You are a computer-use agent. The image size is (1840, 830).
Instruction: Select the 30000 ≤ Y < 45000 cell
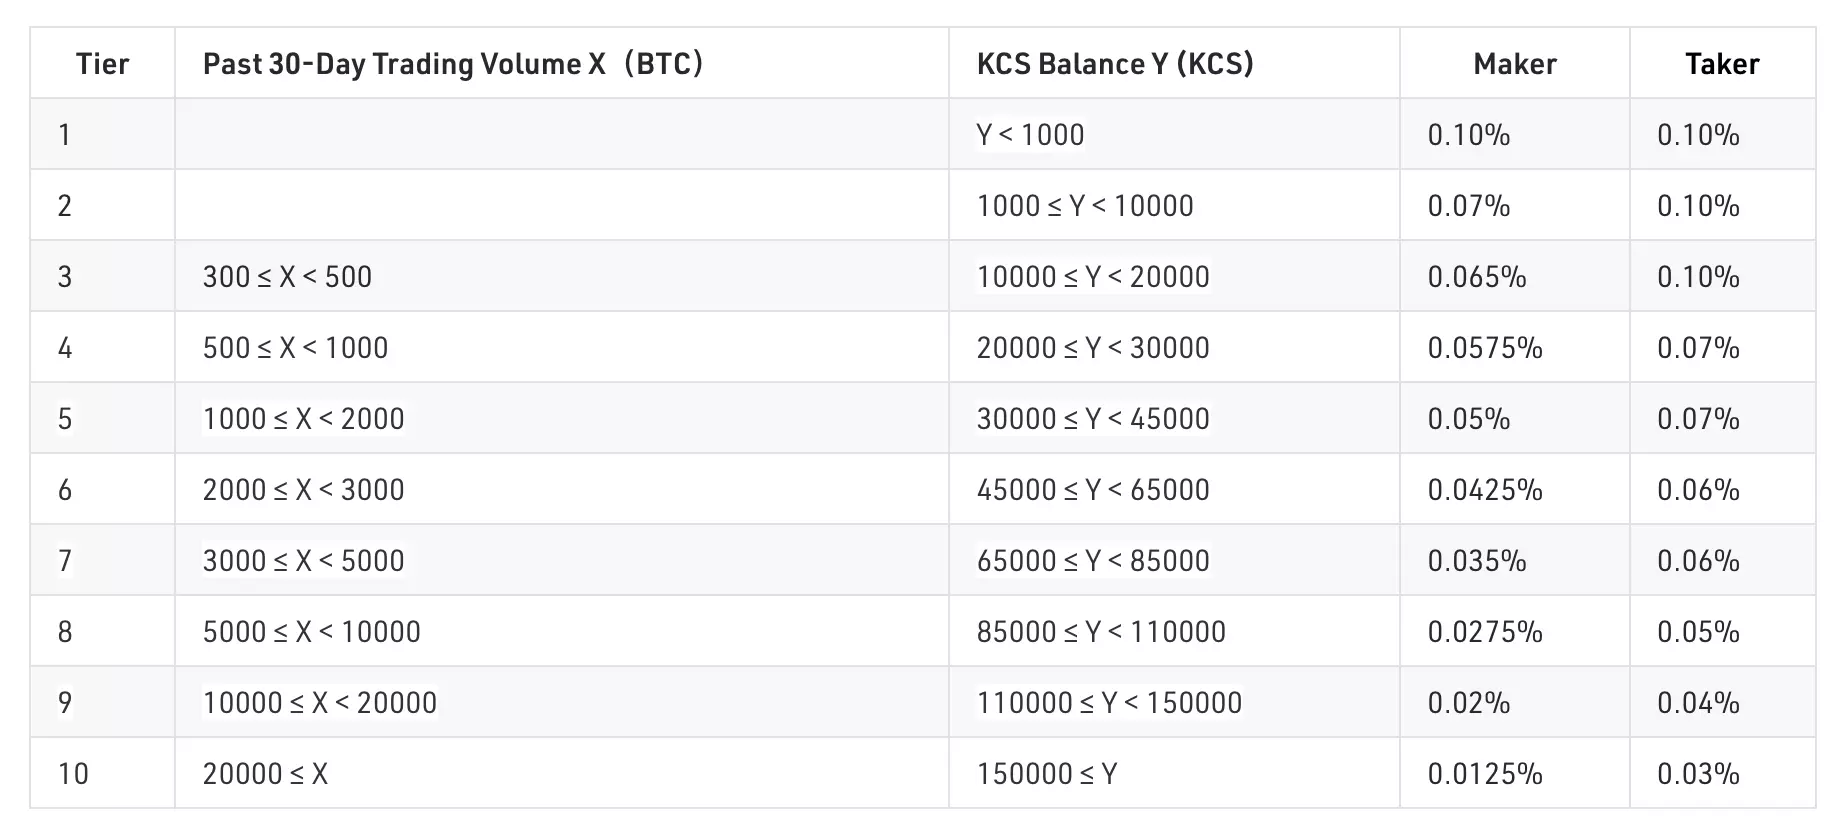pyautogui.click(x=1093, y=419)
